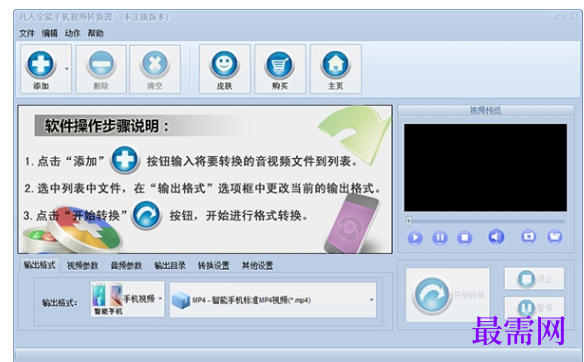Stop the video preview playback
Viewport: 584px width, 362px height.
tap(464, 238)
